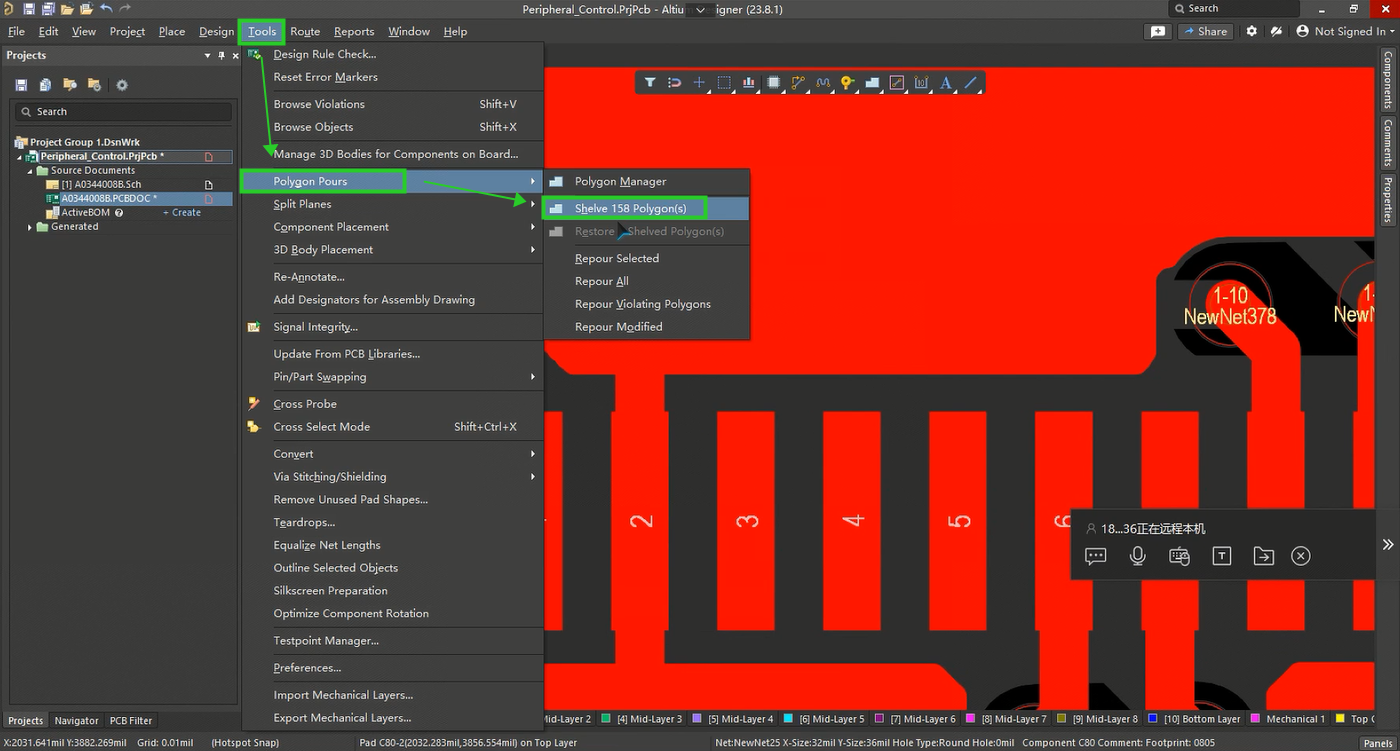1400x751 pixels.
Task: Pin the Projects panel
Action: 222,56
